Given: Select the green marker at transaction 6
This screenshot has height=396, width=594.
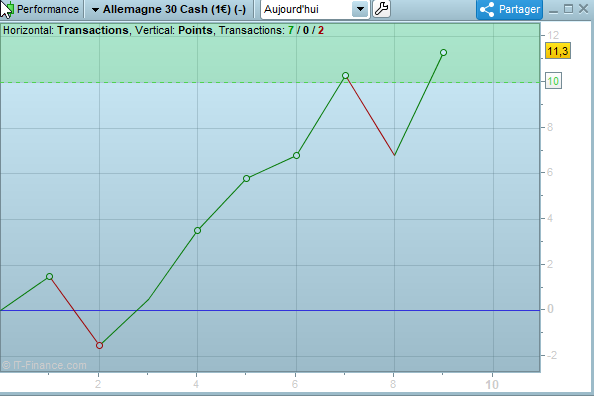Looking at the screenshot, I should pyautogui.click(x=296, y=155).
